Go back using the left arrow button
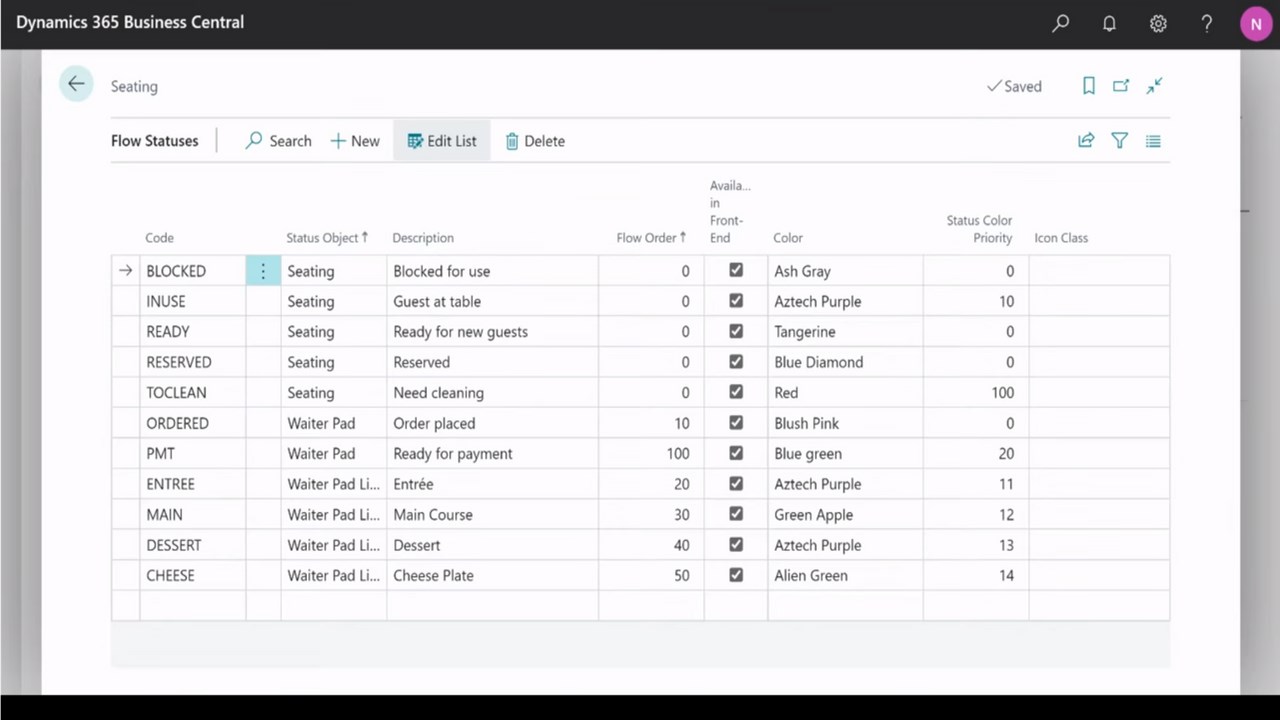This screenshot has width=1280, height=720. 76,85
